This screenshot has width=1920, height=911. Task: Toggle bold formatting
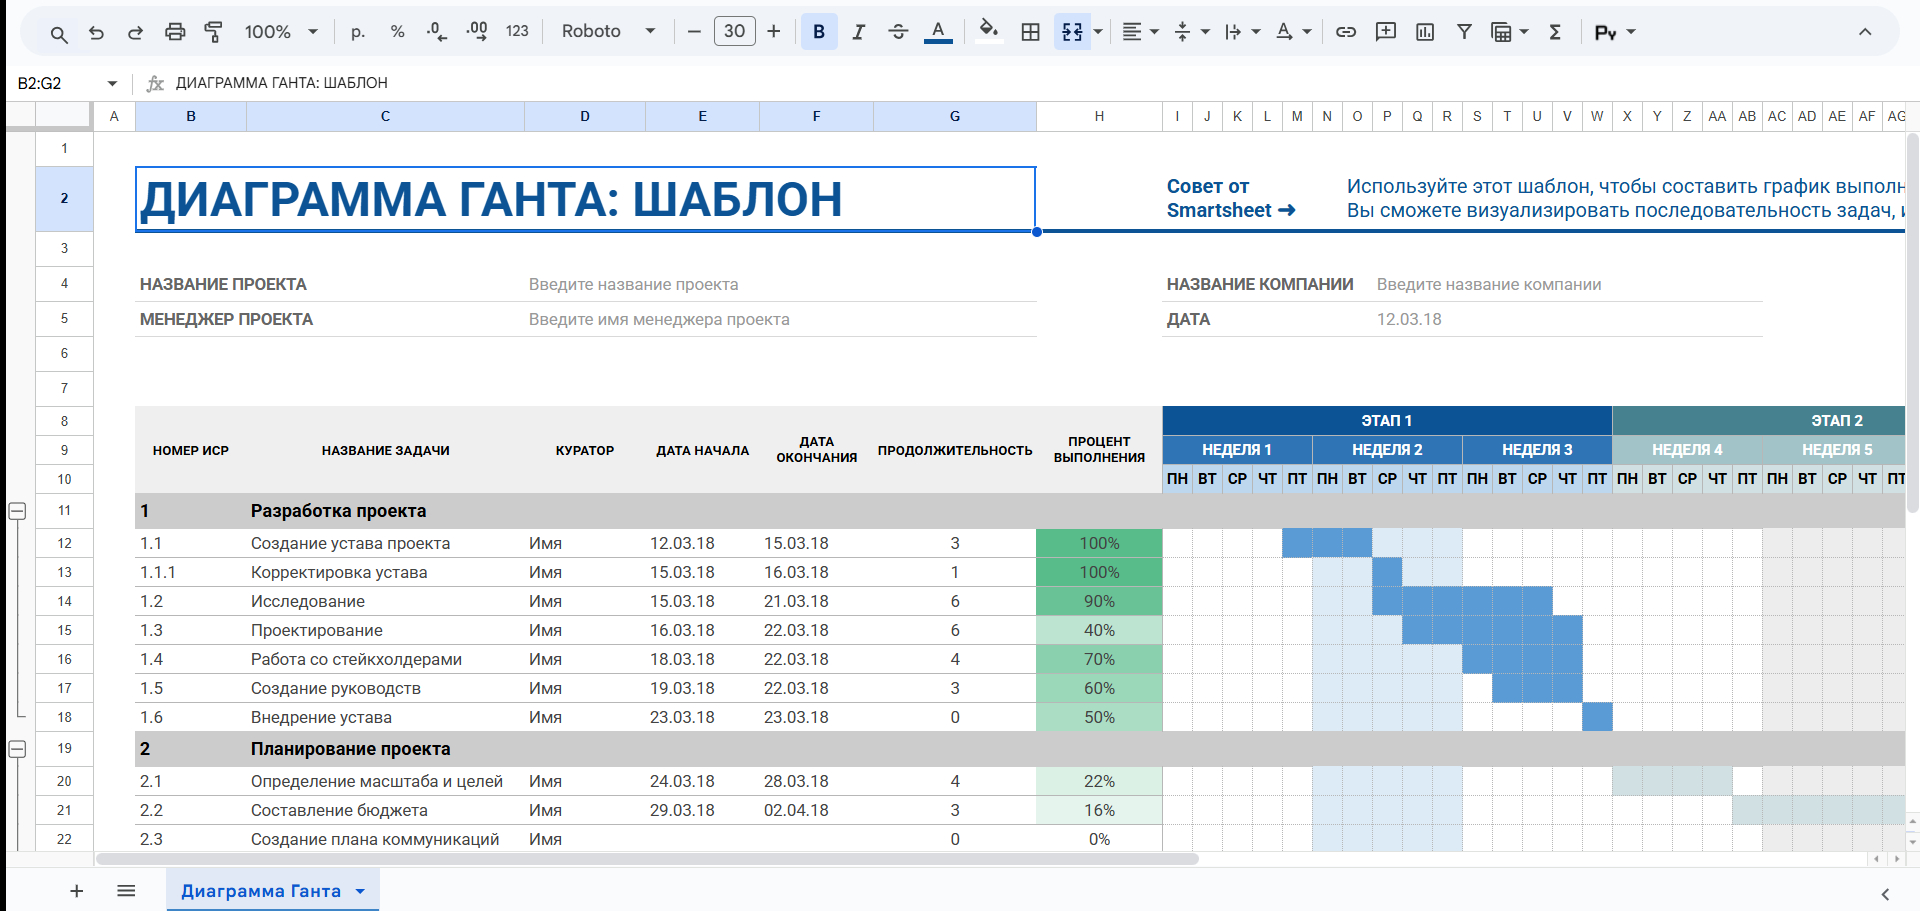click(819, 32)
